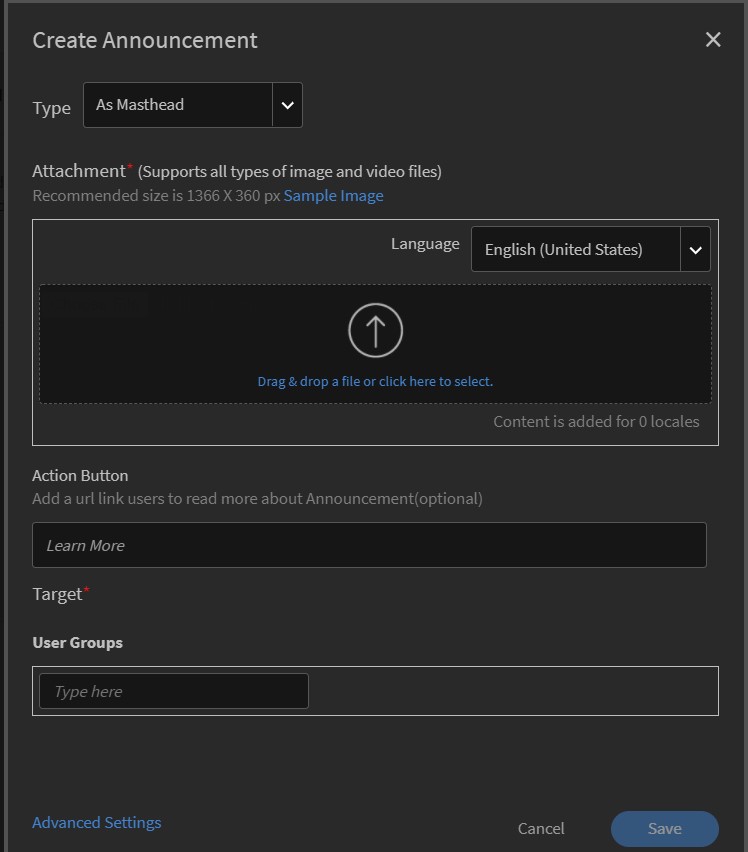Click the circular upload arrow icon
Viewport: 748px width, 852px height.
click(x=375, y=330)
